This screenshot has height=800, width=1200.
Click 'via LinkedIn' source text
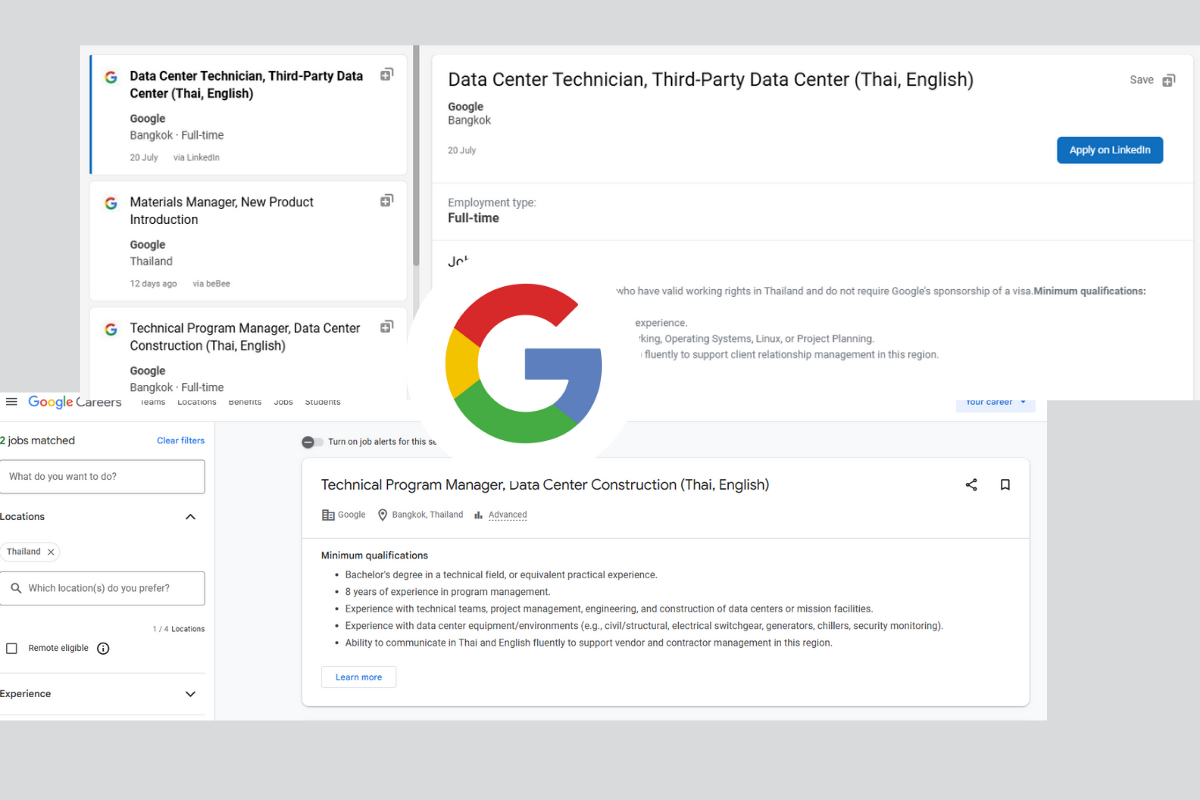[196, 158]
